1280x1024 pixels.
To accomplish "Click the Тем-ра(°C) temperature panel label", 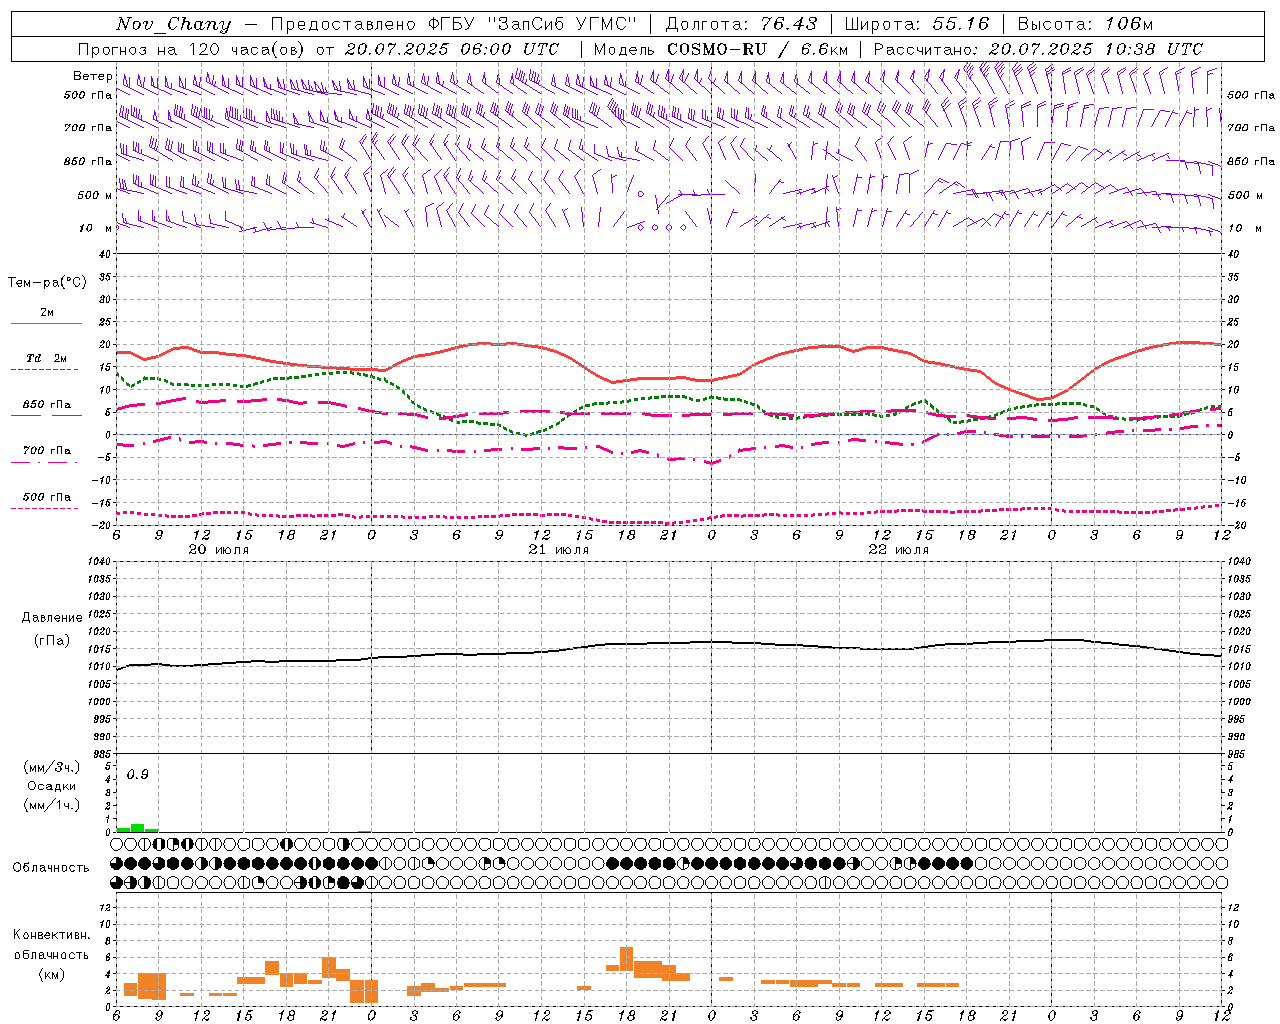I will tap(47, 282).
